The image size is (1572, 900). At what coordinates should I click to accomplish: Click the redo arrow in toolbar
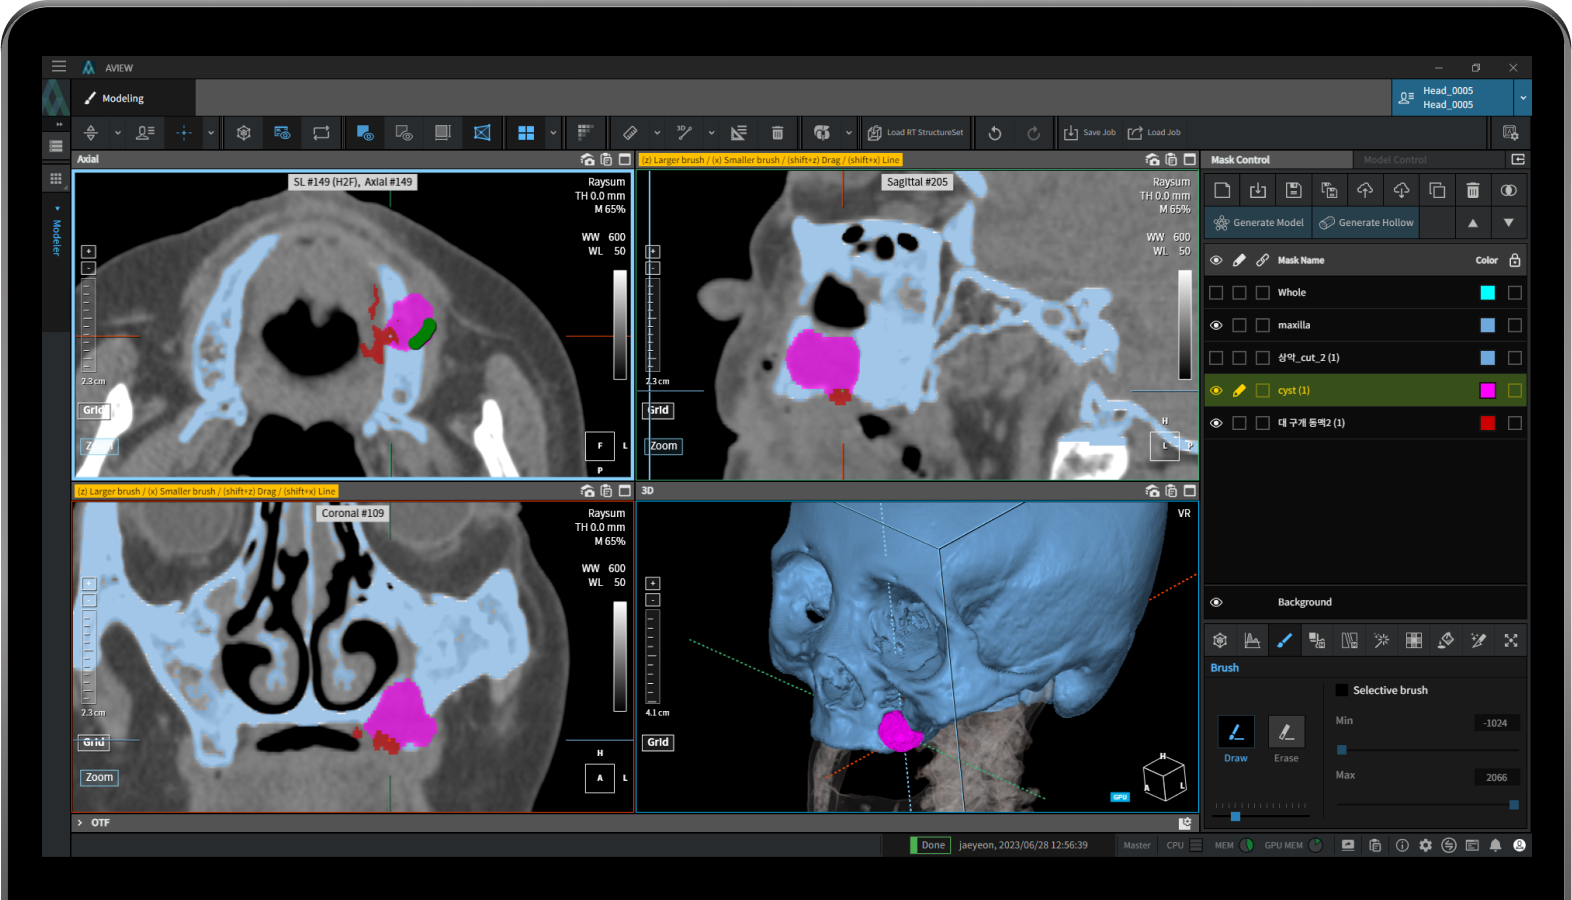coord(1033,132)
